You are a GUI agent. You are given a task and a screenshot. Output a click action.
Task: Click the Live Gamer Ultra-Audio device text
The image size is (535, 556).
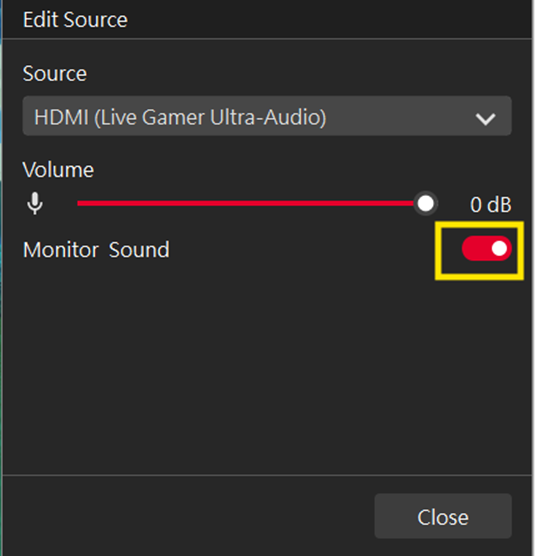click(210, 117)
